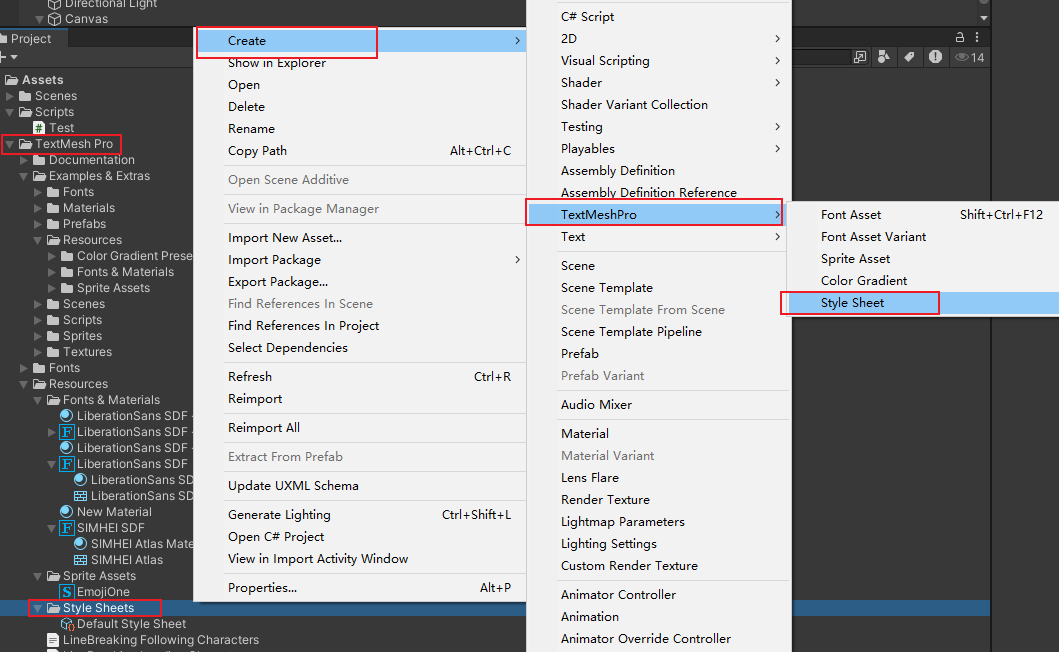Select the EmojiOne sprite asset icon

pyautogui.click(x=67, y=592)
